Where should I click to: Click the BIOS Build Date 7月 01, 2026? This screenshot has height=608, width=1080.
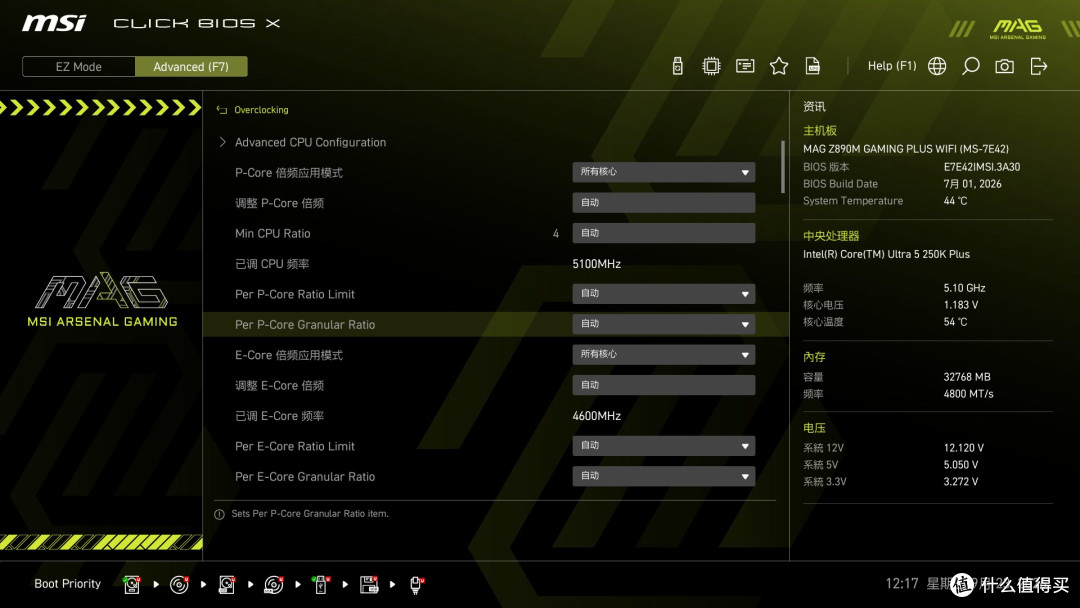(x=973, y=184)
